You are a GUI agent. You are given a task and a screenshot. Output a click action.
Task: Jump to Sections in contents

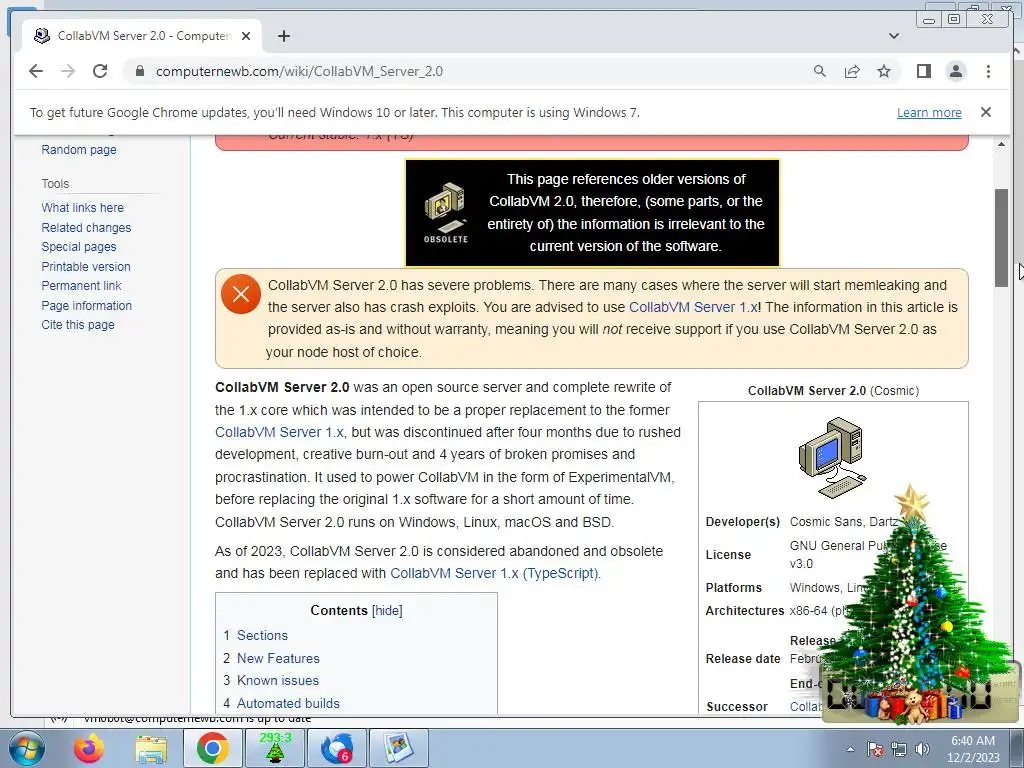coord(262,635)
